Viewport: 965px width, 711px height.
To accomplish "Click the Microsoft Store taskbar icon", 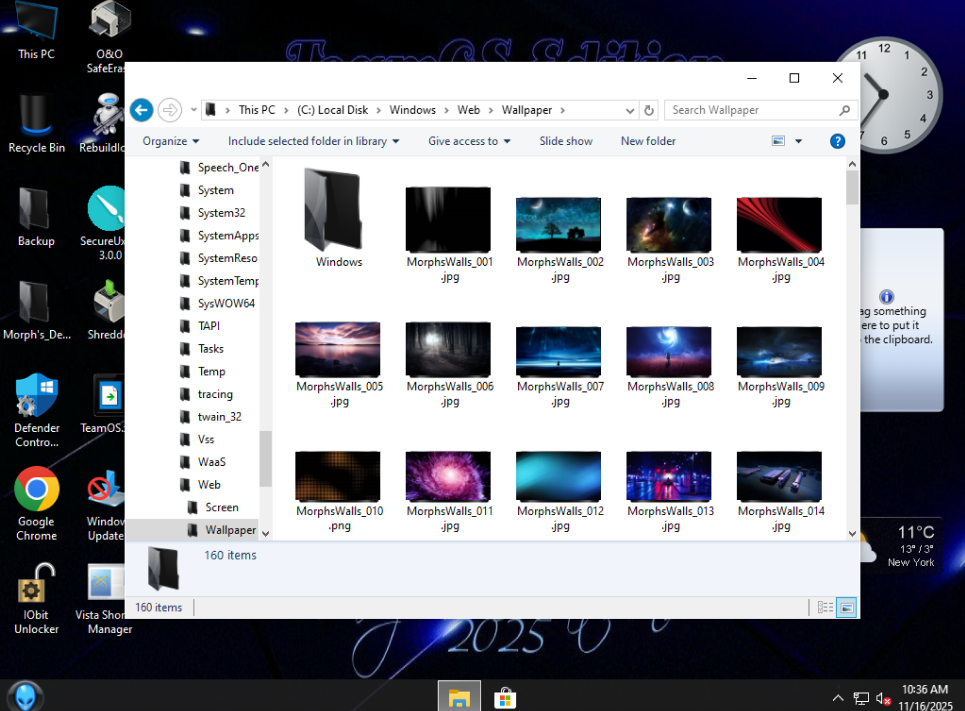I will [505, 697].
